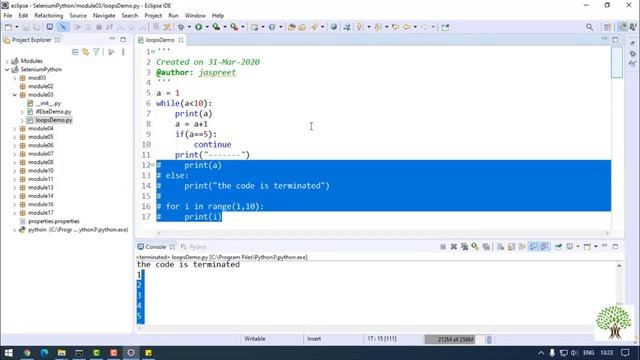Toggle Show Console on Standard Output change
Viewport: 640px width, 360px height.
click(x=533, y=247)
